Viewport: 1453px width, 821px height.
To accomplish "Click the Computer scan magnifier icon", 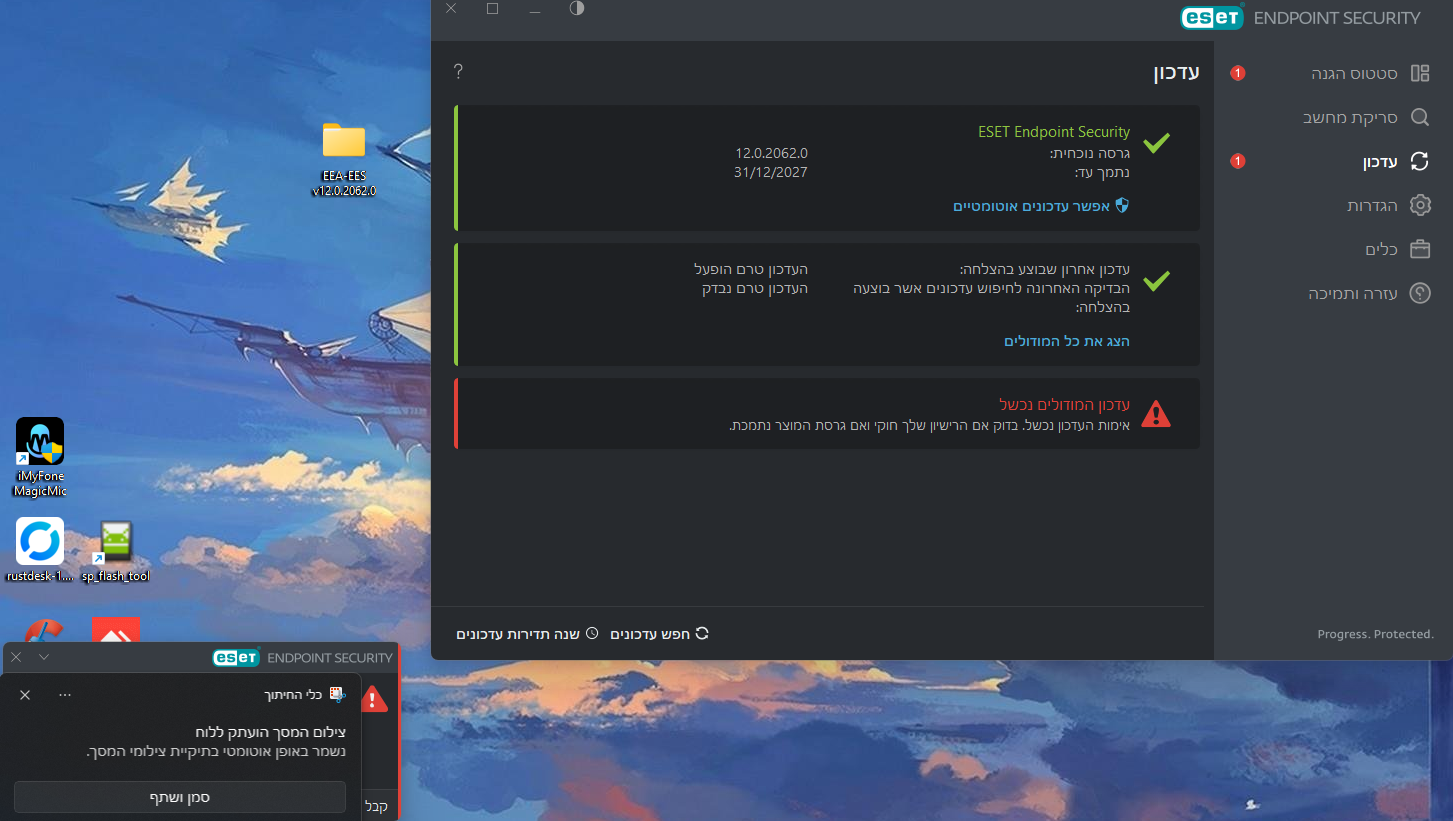I will point(1419,117).
